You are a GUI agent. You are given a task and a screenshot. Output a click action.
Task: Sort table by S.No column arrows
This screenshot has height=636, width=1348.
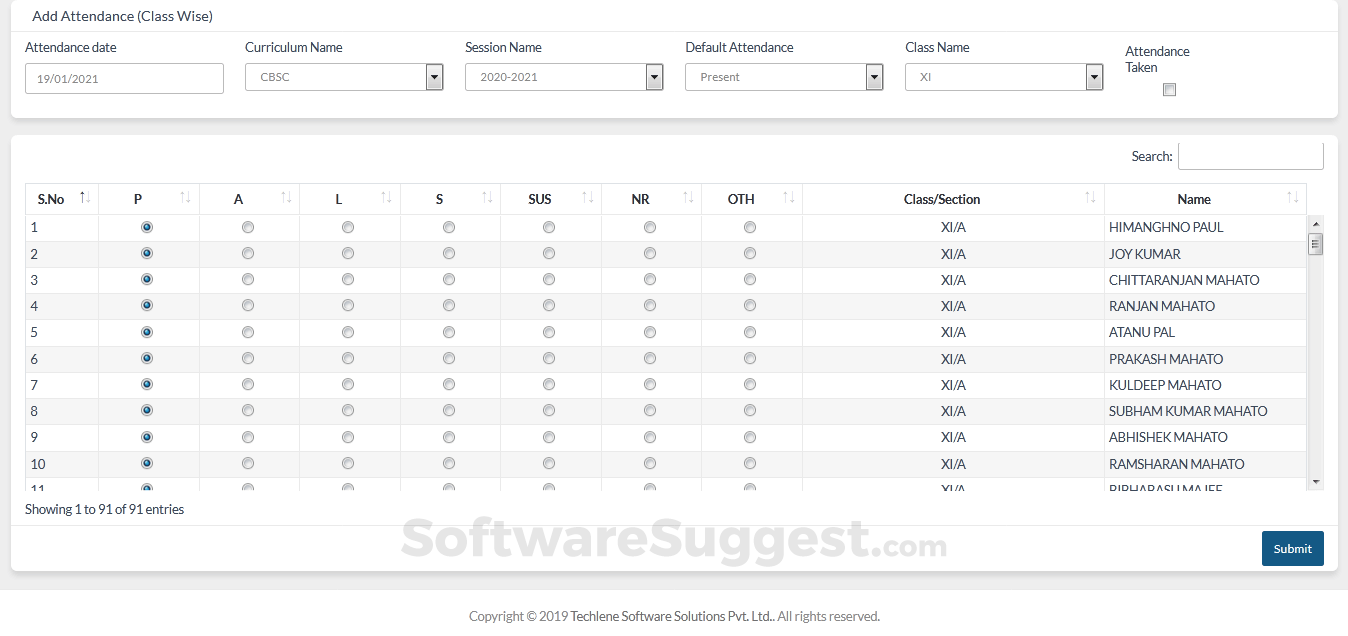click(x=85, y=198)
